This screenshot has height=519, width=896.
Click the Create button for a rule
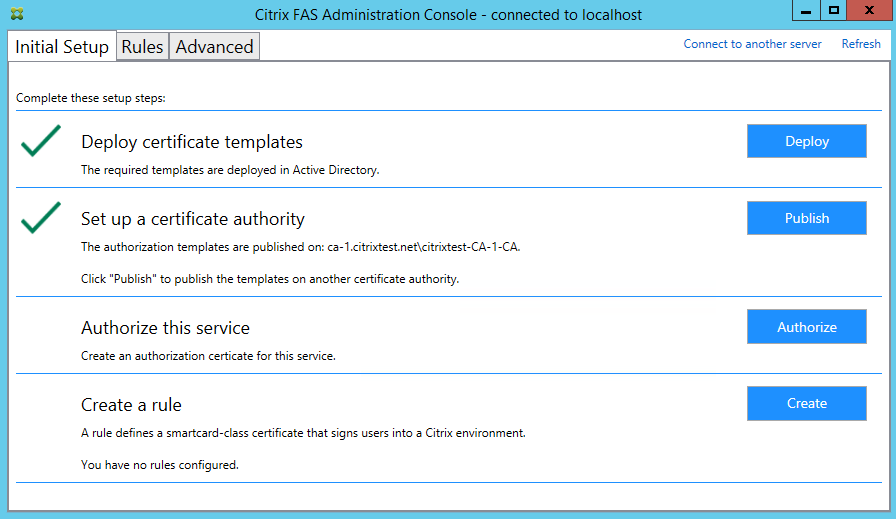(806, 404)
